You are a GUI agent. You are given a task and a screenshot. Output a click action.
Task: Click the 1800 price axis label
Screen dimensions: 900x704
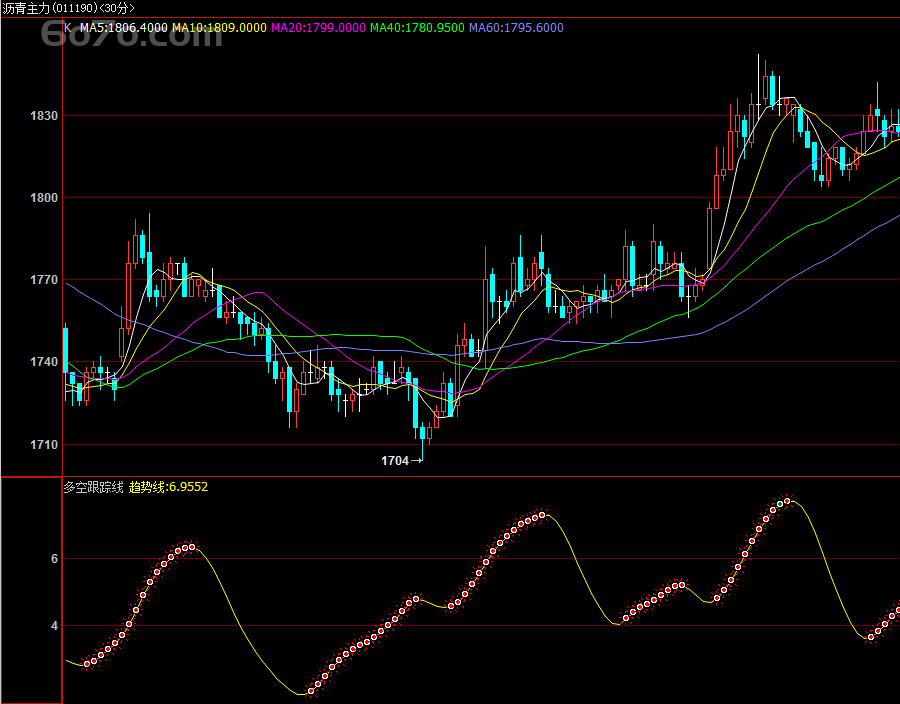pos(44,198)
